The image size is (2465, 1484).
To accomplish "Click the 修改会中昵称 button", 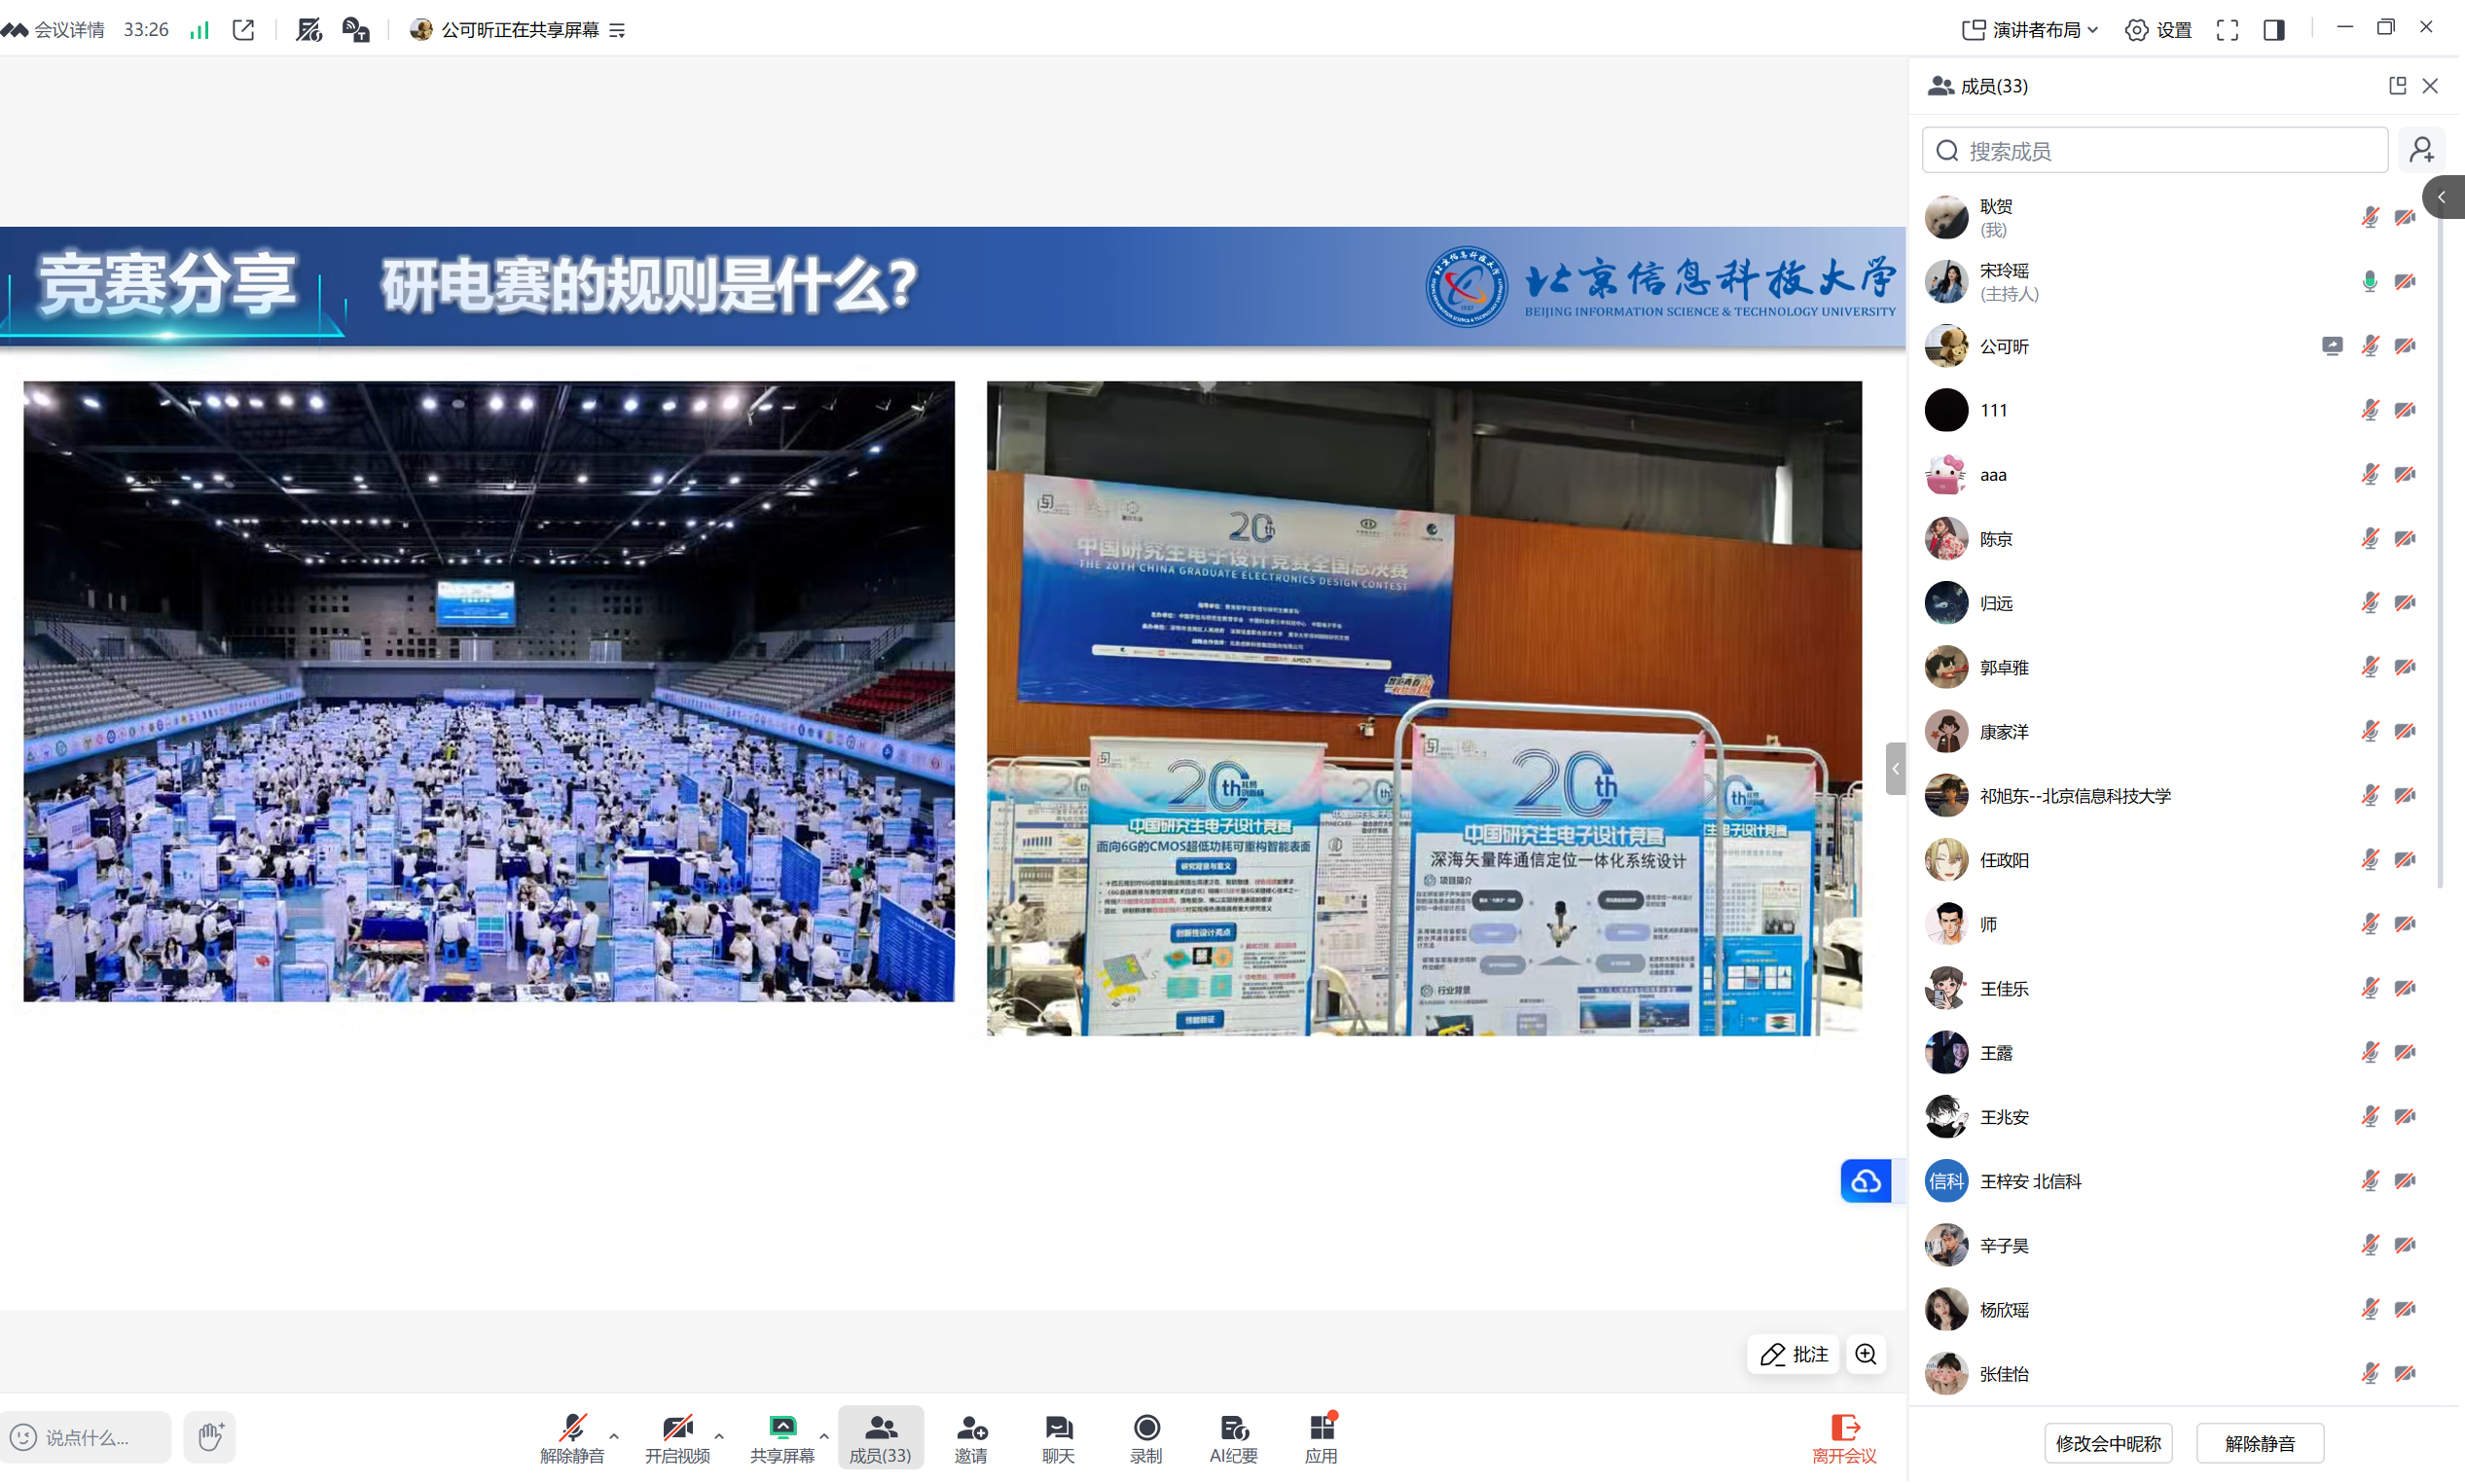I will coord(2108,1444).
